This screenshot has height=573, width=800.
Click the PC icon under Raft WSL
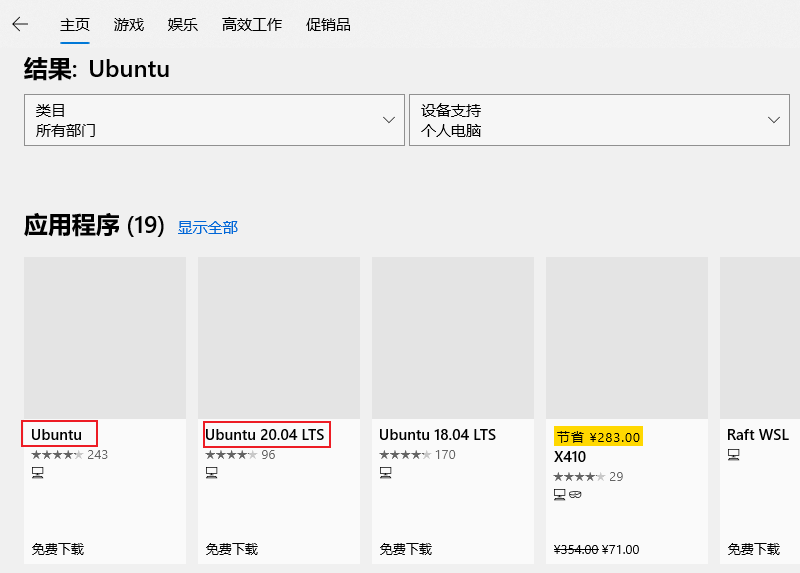click(734, 454)
